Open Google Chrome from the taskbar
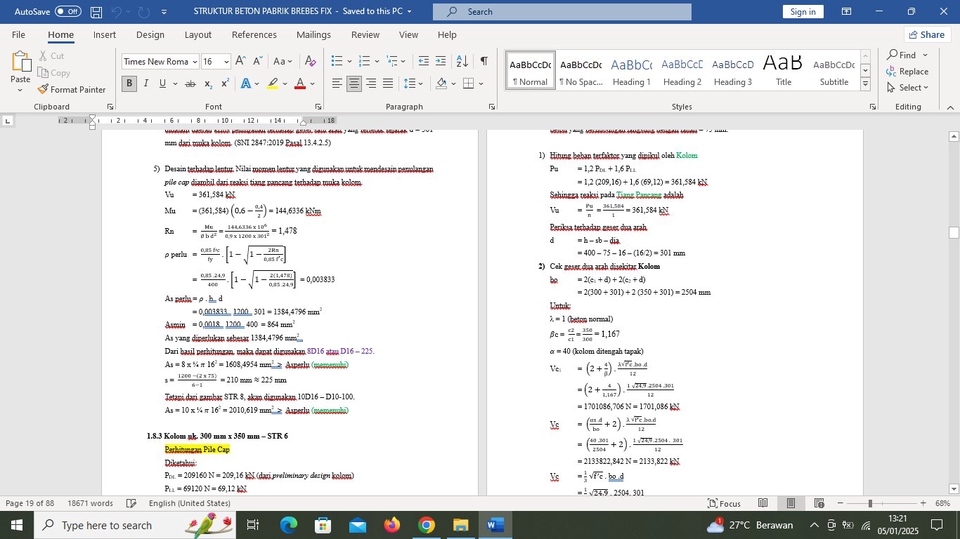The width and height of the screenshot is (960, 539). (x=426, y=525)
